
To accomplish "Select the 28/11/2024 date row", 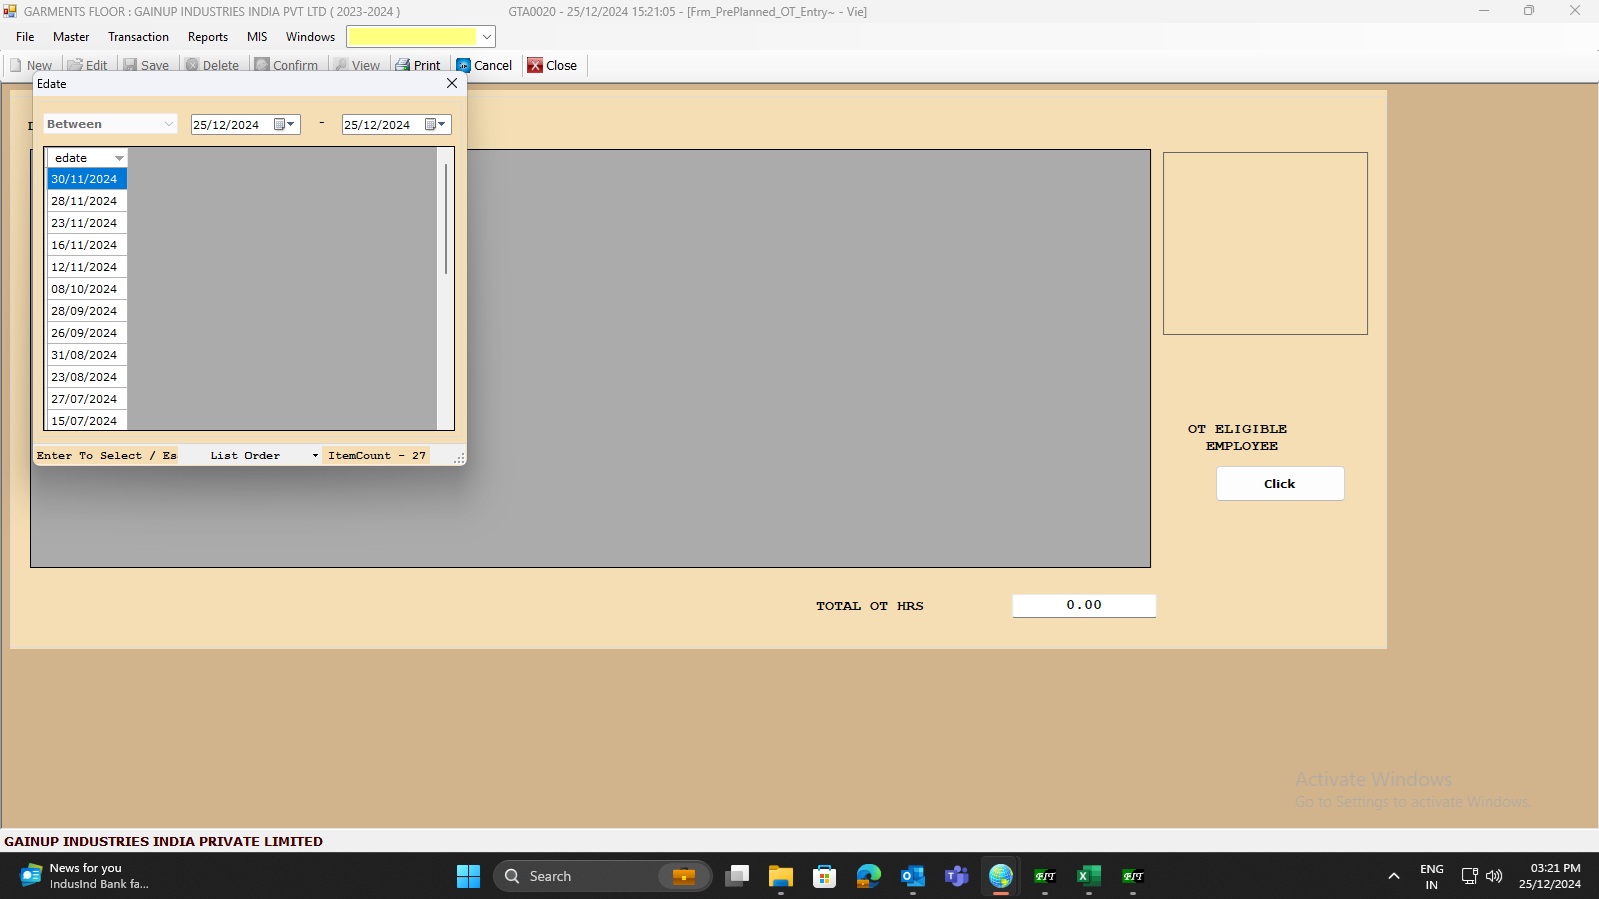I will coord(85,201).
